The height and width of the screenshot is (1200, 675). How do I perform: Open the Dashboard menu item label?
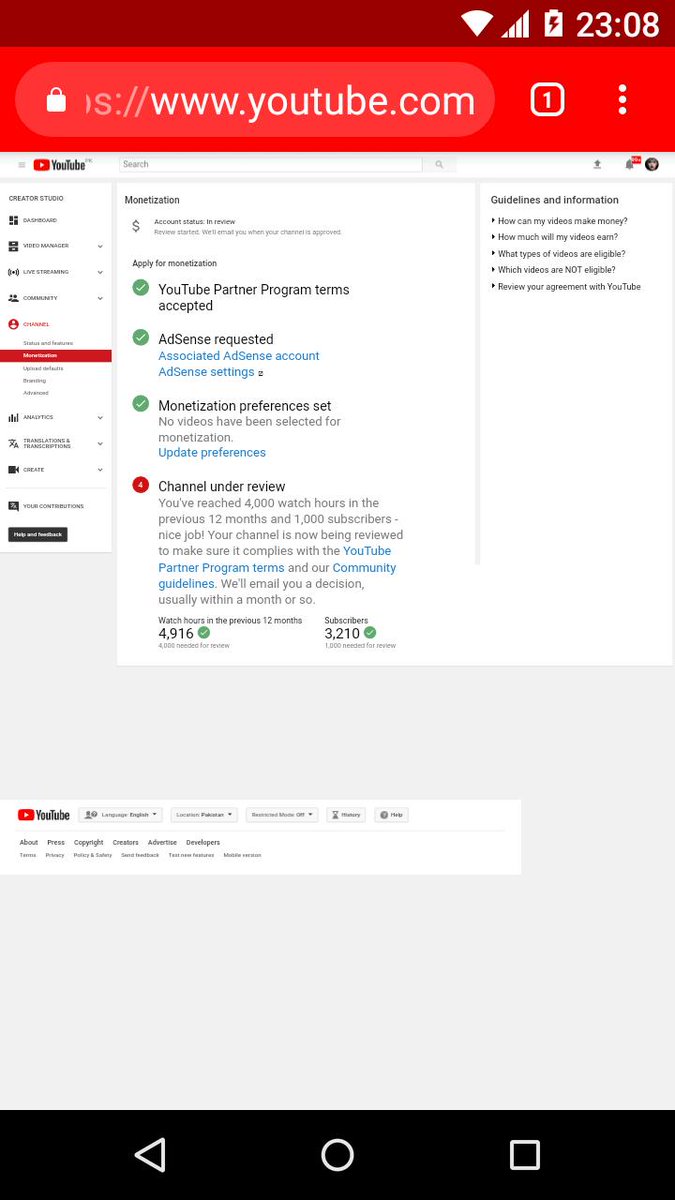point(40,220)
